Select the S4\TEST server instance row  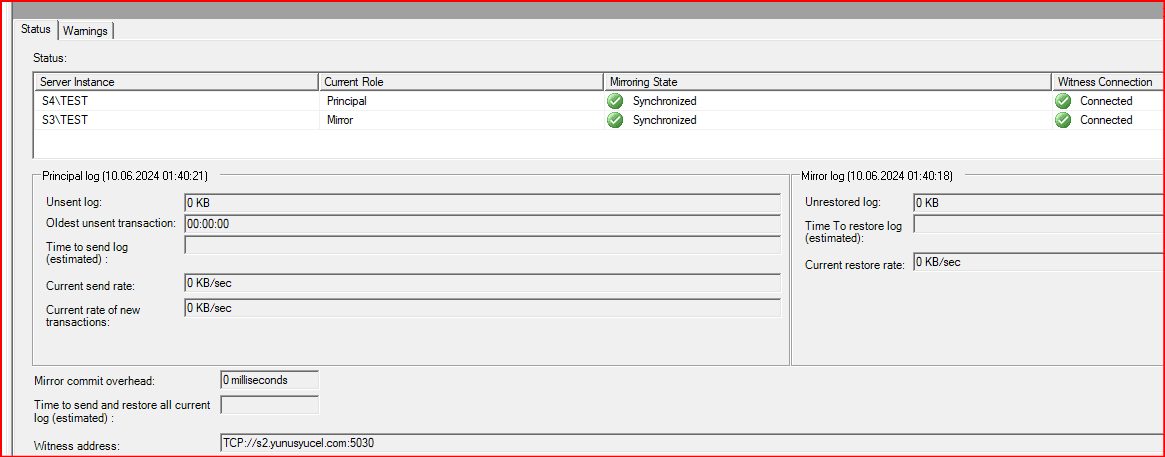[x=66, y=101]
